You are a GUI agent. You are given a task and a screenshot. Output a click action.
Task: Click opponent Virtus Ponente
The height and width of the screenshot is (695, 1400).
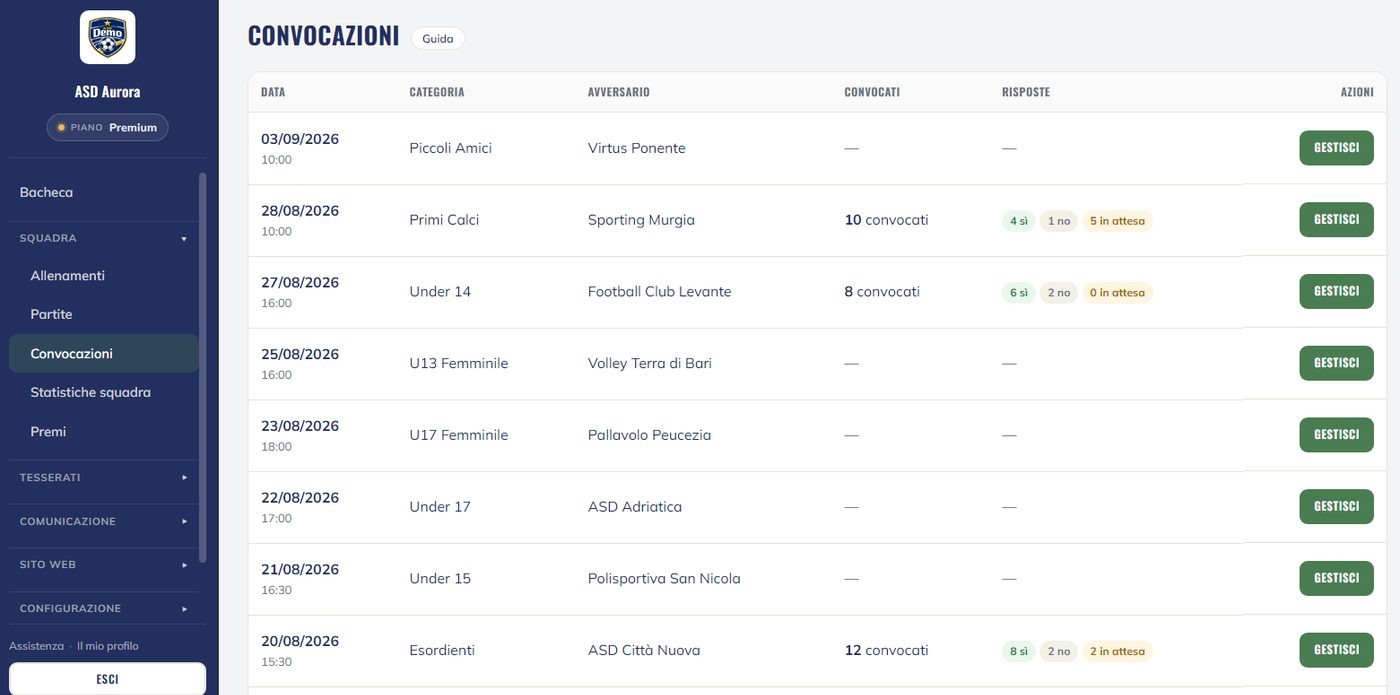click(x=637, y=148)
